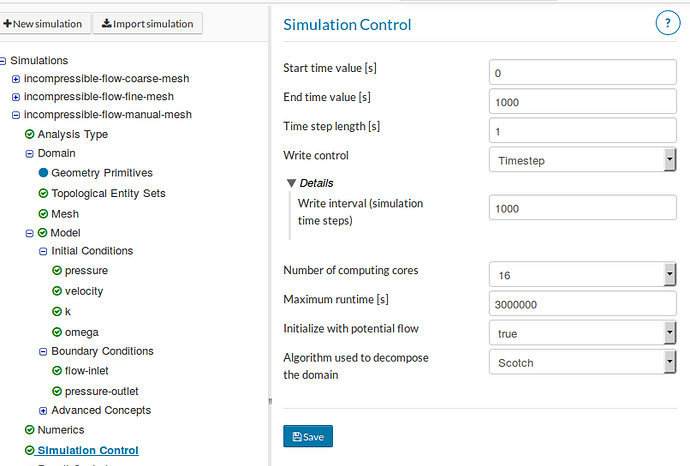Viewport: 690px width, 466px height.
Task: Open the help question mark icon
Action: (x=668, y=23)
